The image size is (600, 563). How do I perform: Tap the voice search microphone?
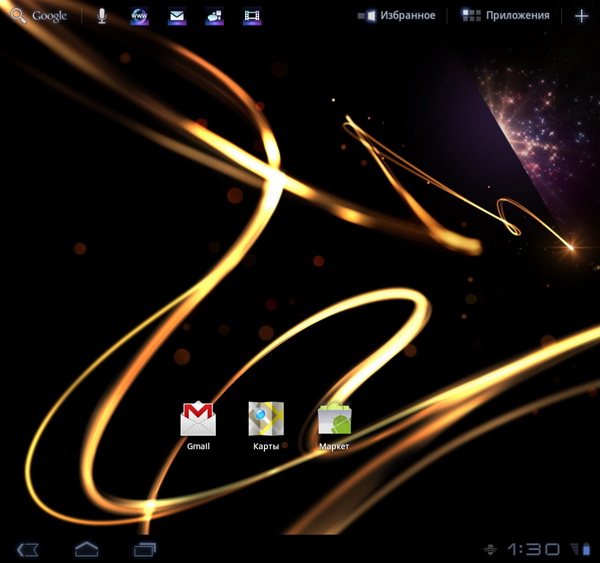click(102, 16)
